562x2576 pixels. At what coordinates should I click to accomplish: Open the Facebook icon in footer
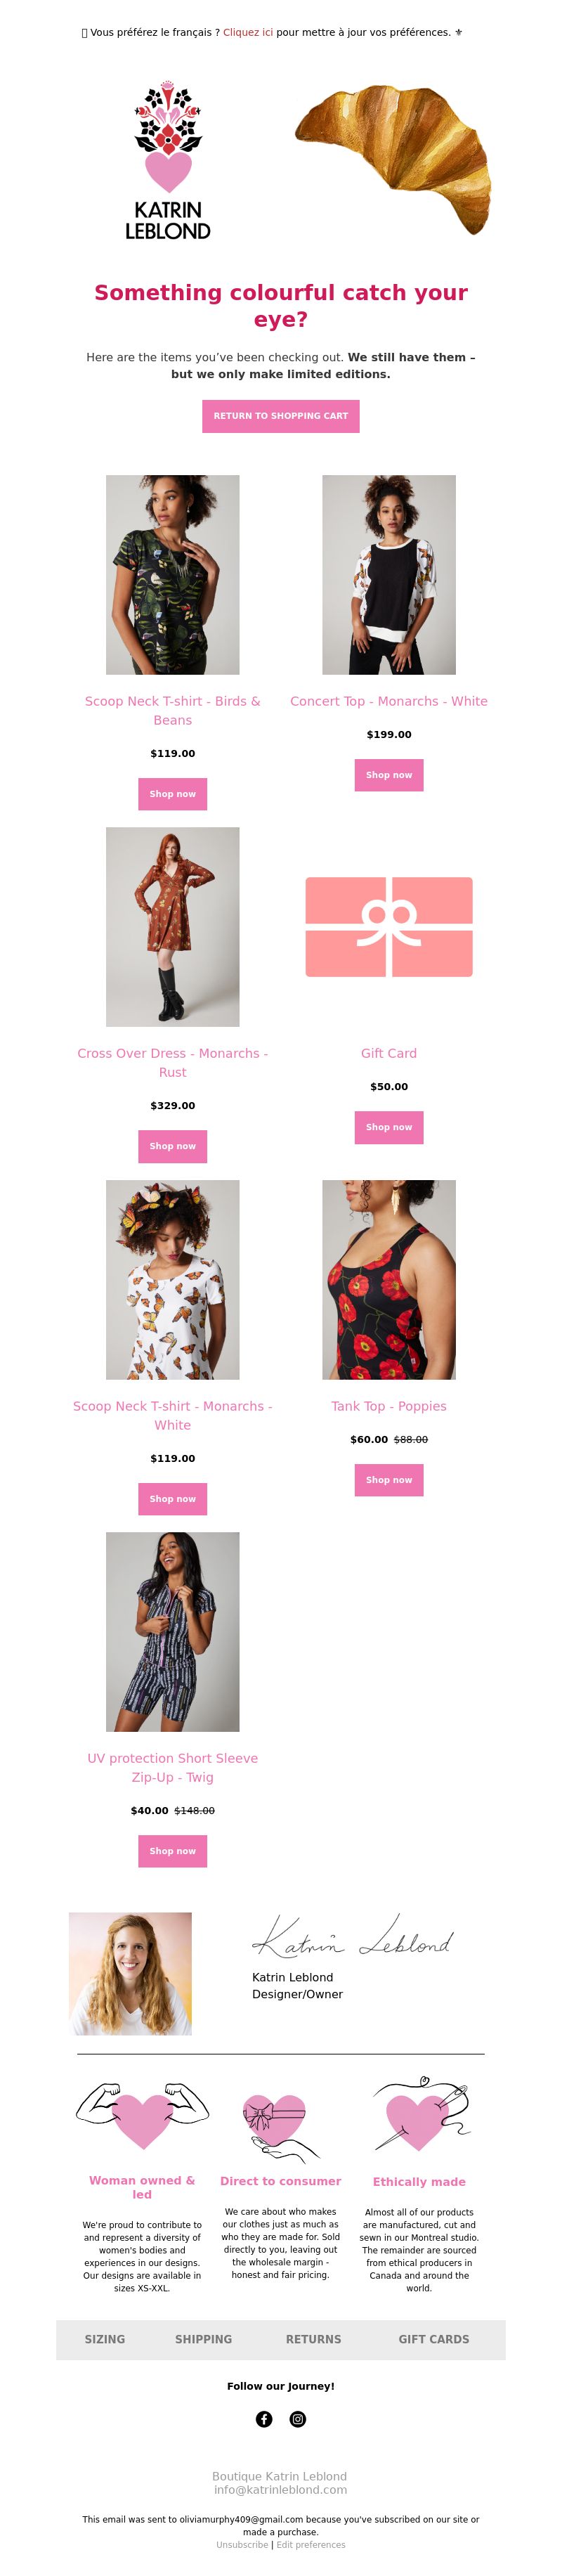pos(264,2419)
